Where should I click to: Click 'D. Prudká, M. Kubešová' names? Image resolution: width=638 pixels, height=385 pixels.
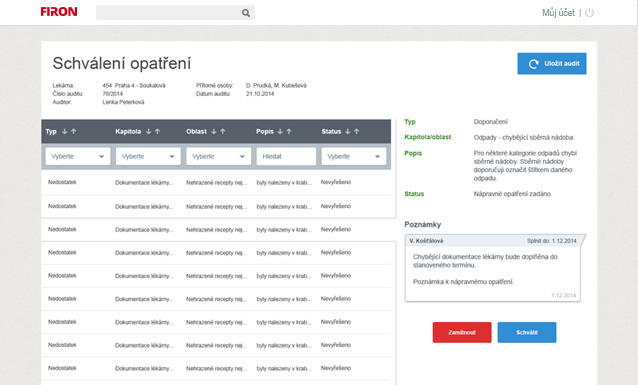(x=276, y=85)
